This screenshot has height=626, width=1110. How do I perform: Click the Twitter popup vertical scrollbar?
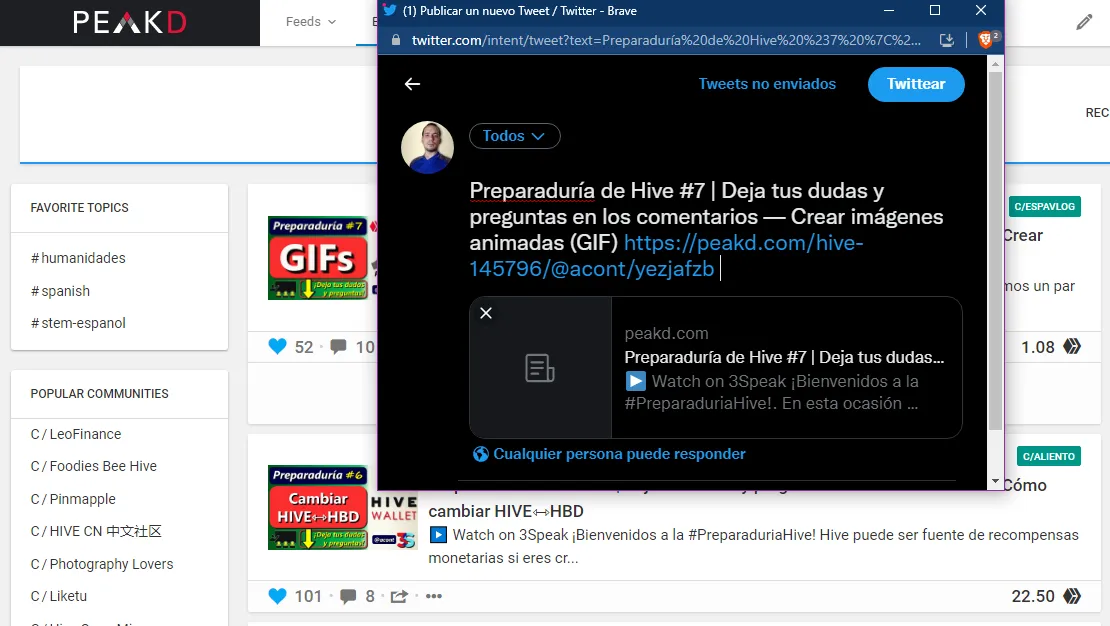(x=995, y=250)
